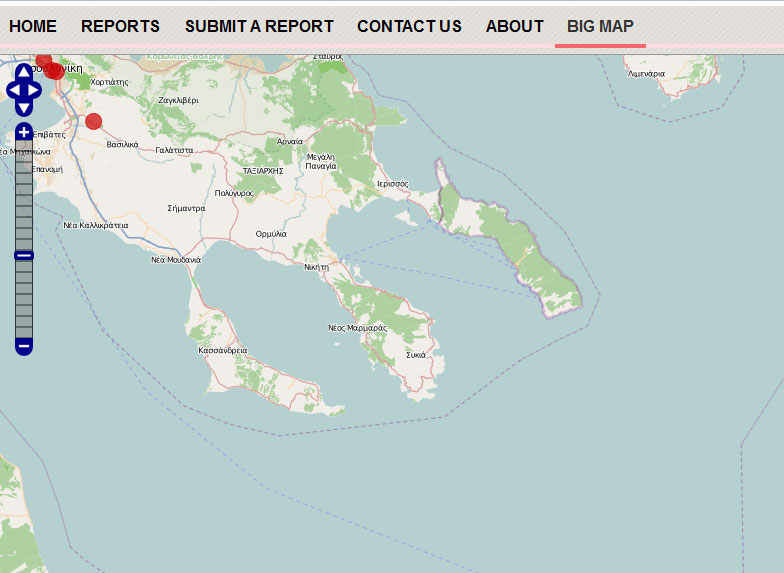Viewport: 784px width, 573px height.
Task: Click the red marker cluster at Thessaloniki
Action: coord(53,69)
